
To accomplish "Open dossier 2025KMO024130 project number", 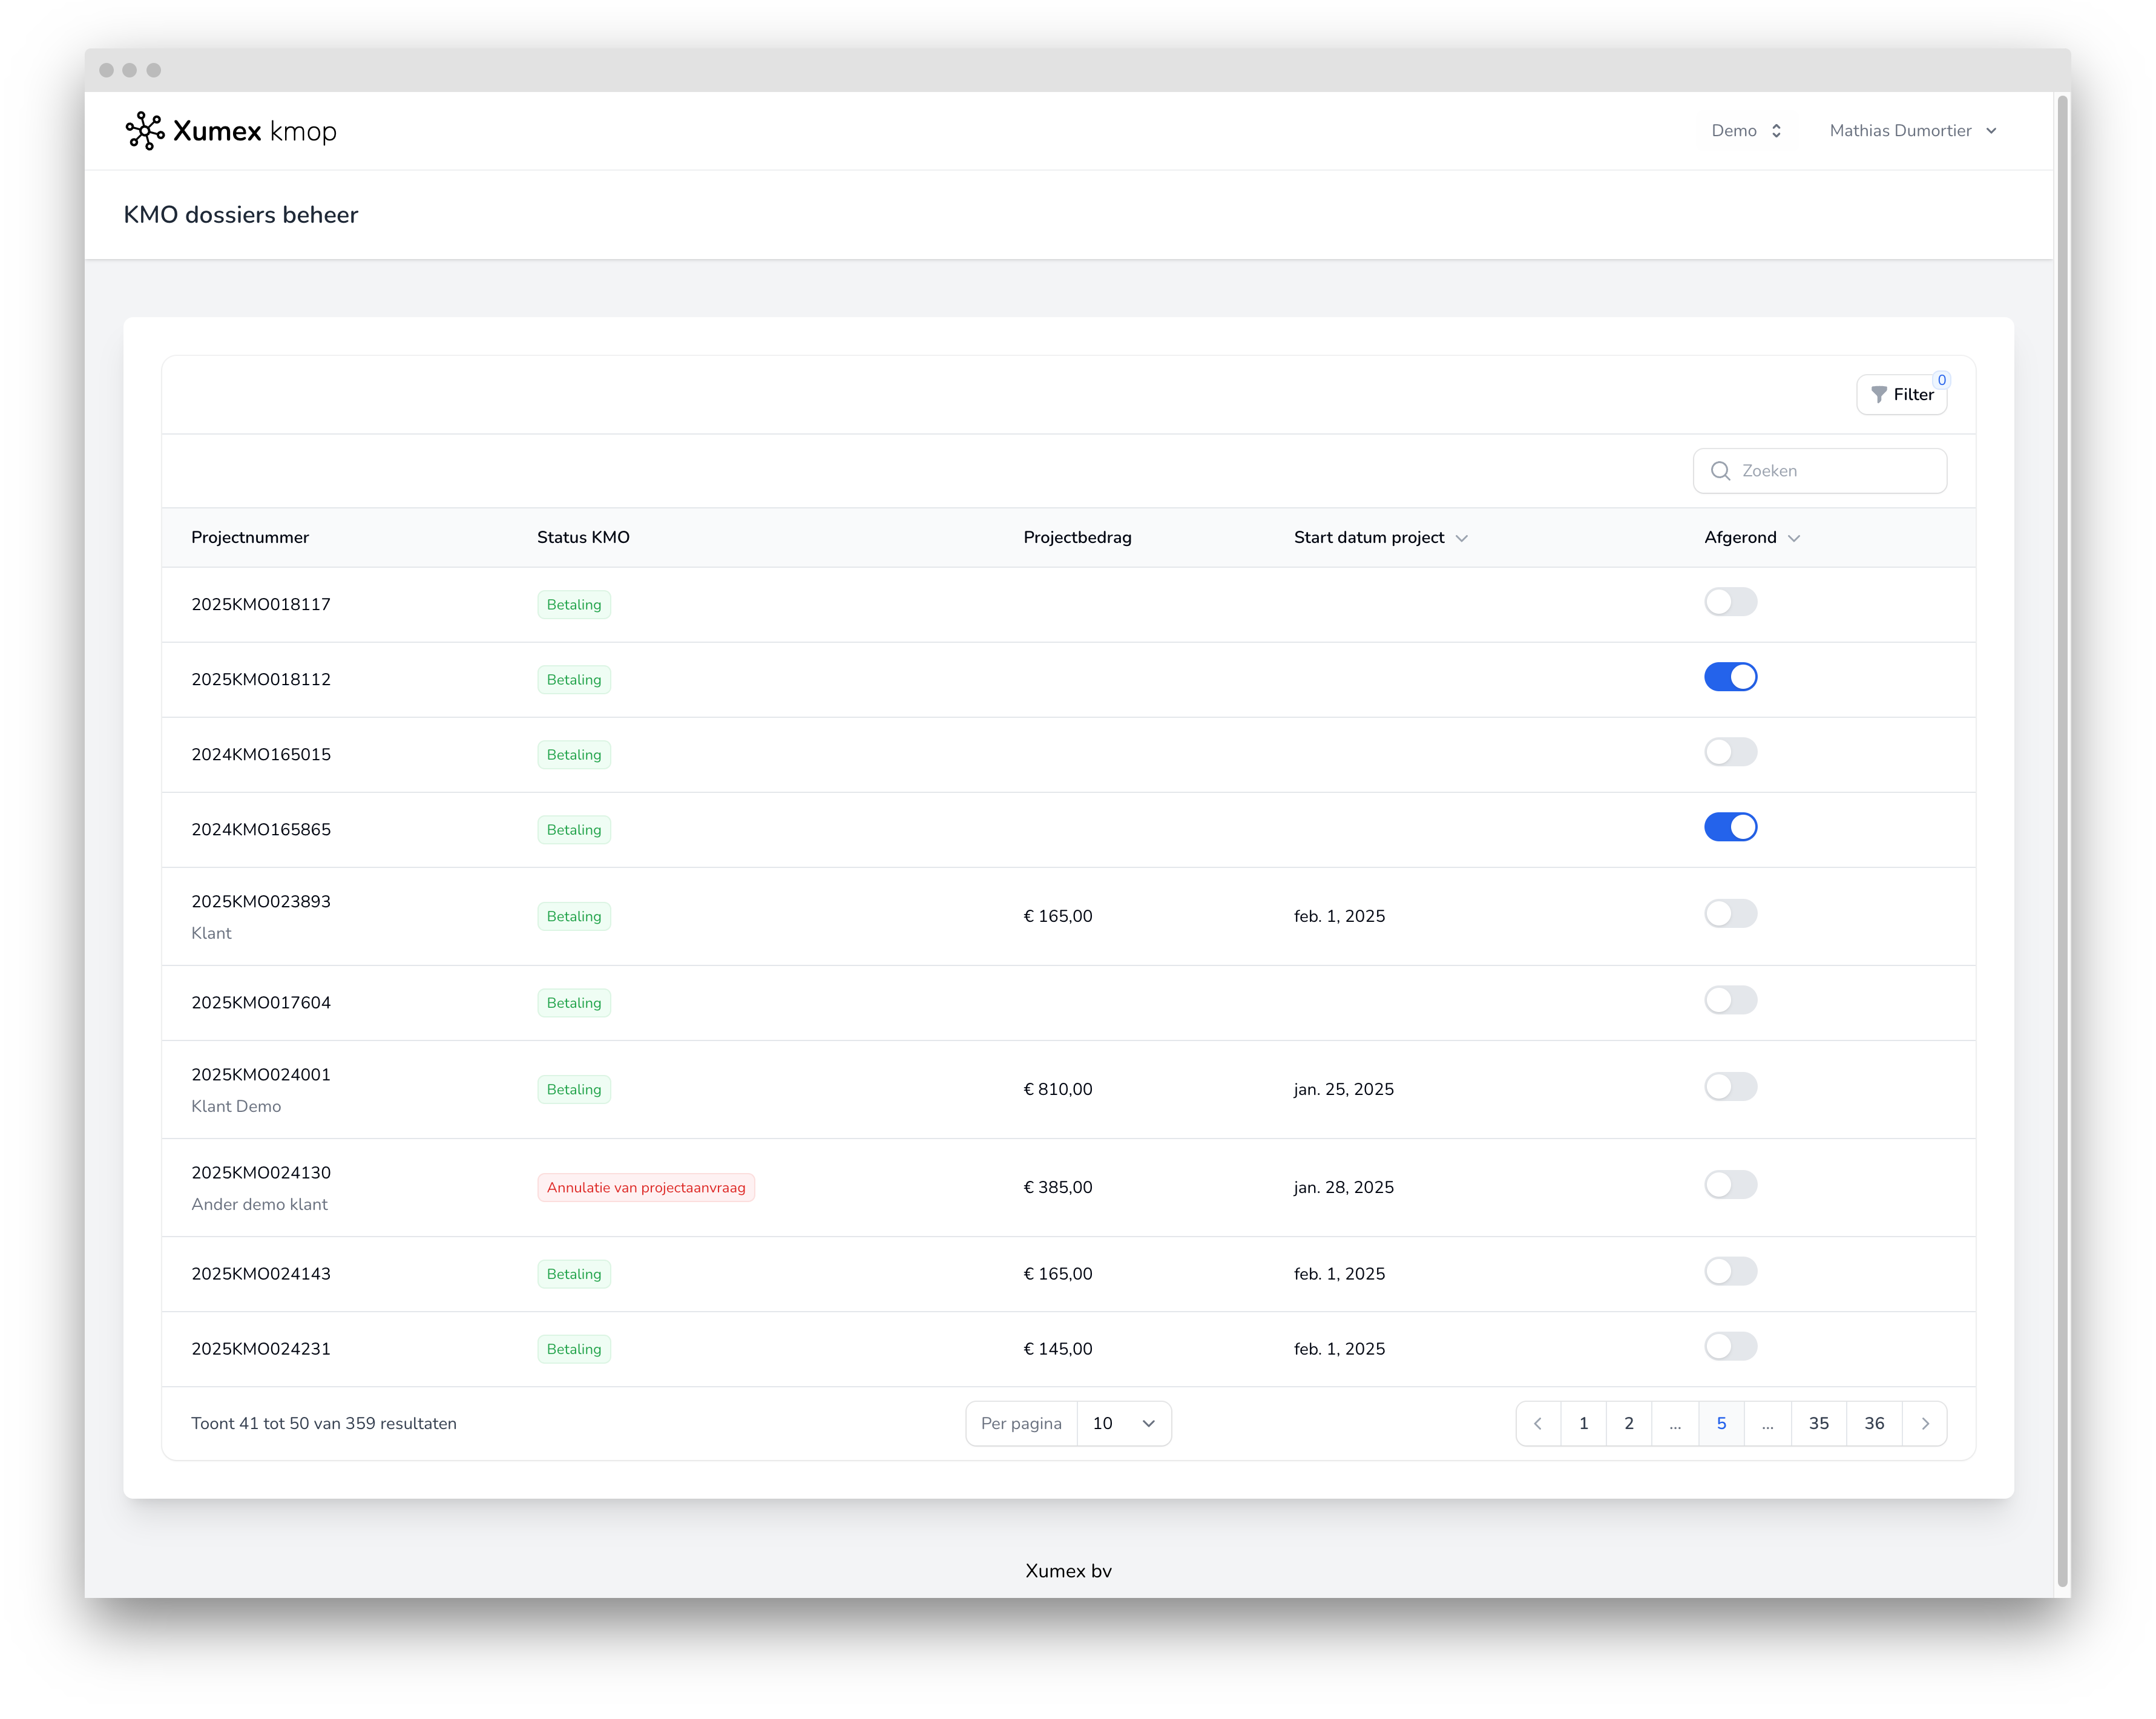I will (261, 1172).
